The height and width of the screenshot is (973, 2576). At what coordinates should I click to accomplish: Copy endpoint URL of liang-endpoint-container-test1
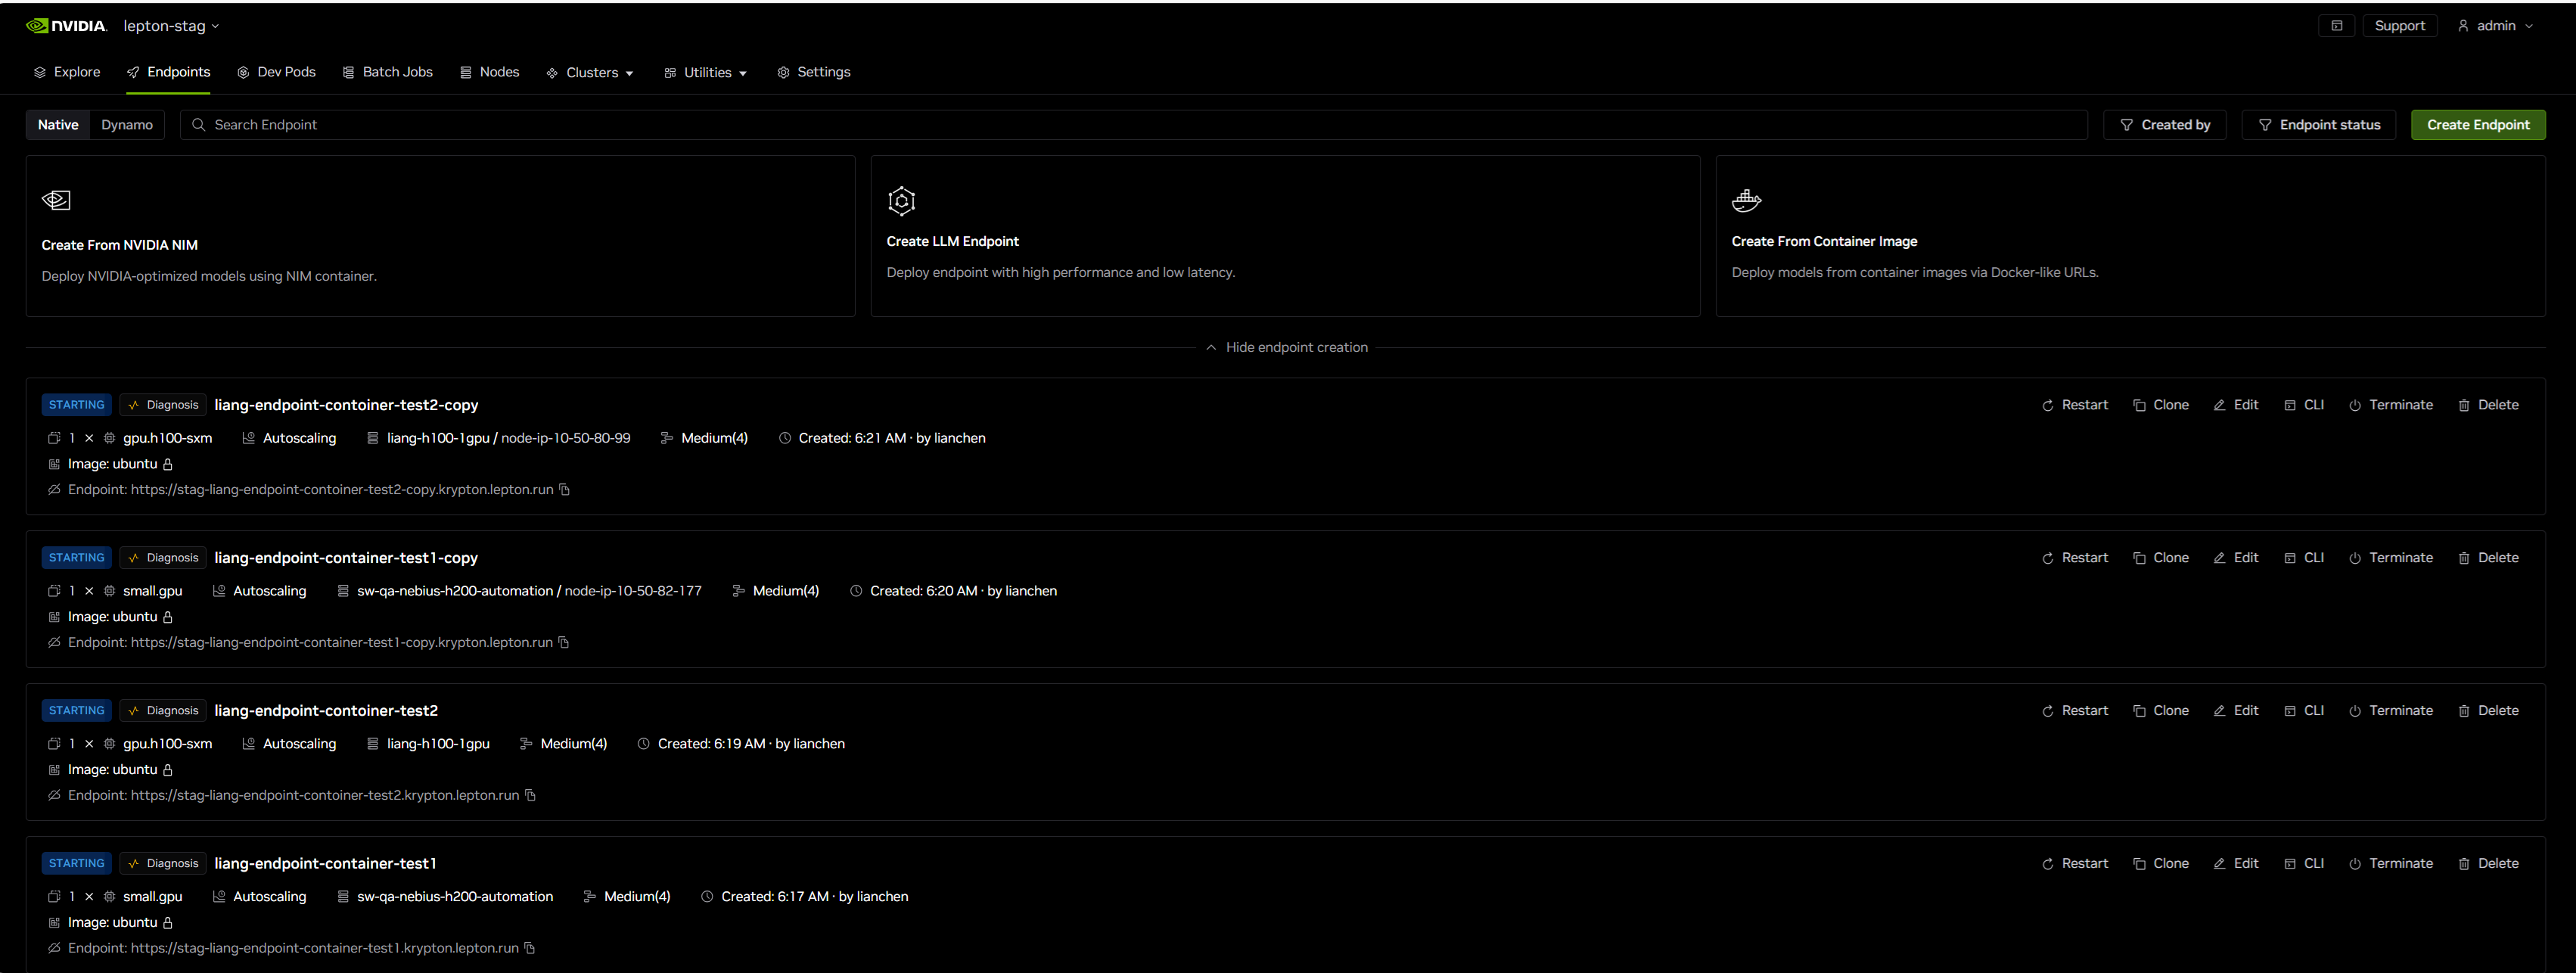pyautogui.click(x=530, y=948)
